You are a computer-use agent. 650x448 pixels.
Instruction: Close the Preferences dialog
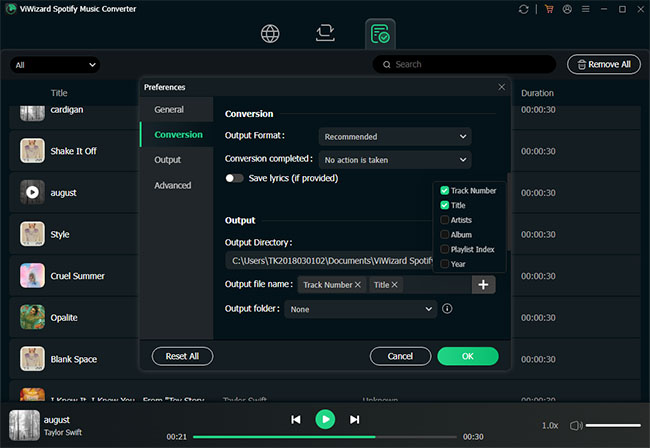point(502,87)
